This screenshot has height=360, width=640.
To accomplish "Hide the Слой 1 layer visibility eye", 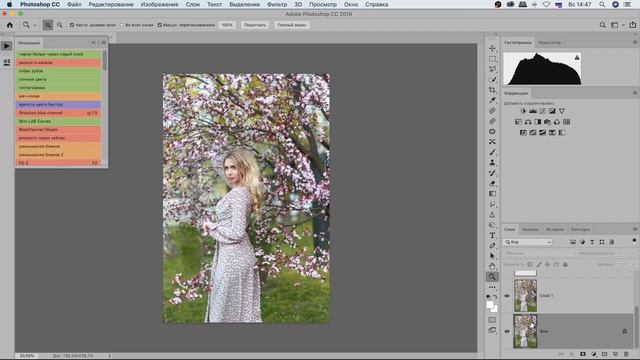I will click(x=507, y=296).
